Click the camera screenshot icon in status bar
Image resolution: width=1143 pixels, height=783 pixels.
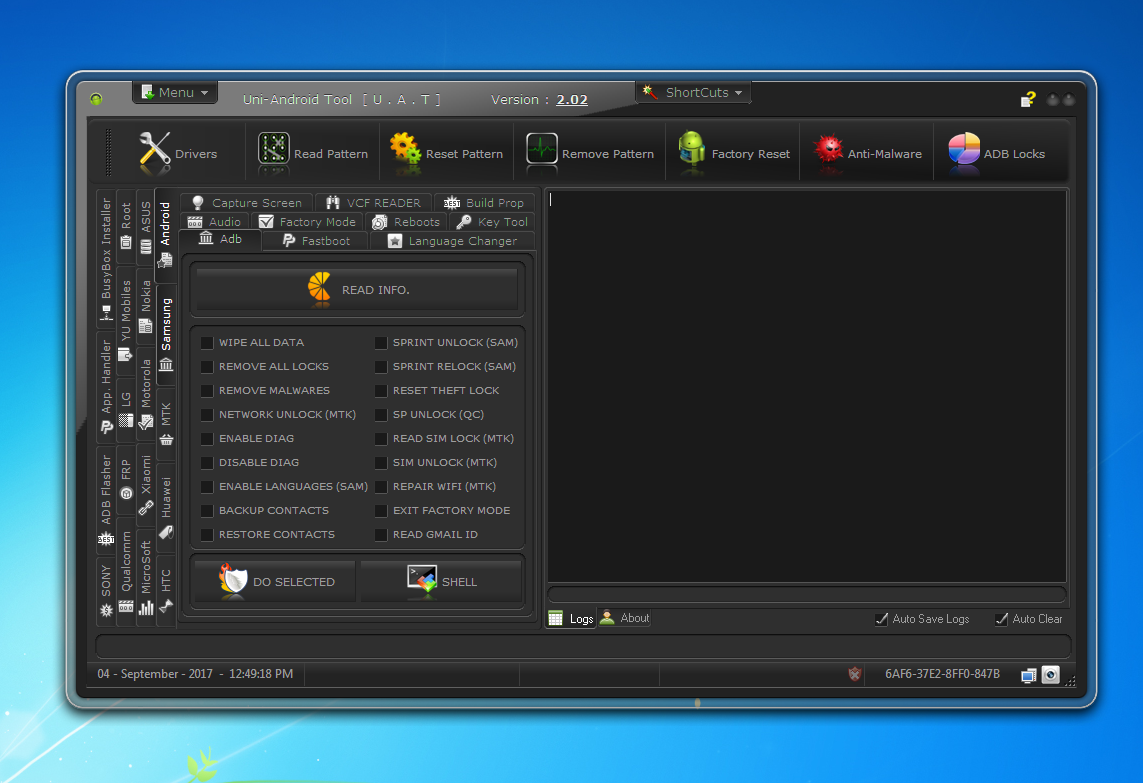click(1050, 674)
